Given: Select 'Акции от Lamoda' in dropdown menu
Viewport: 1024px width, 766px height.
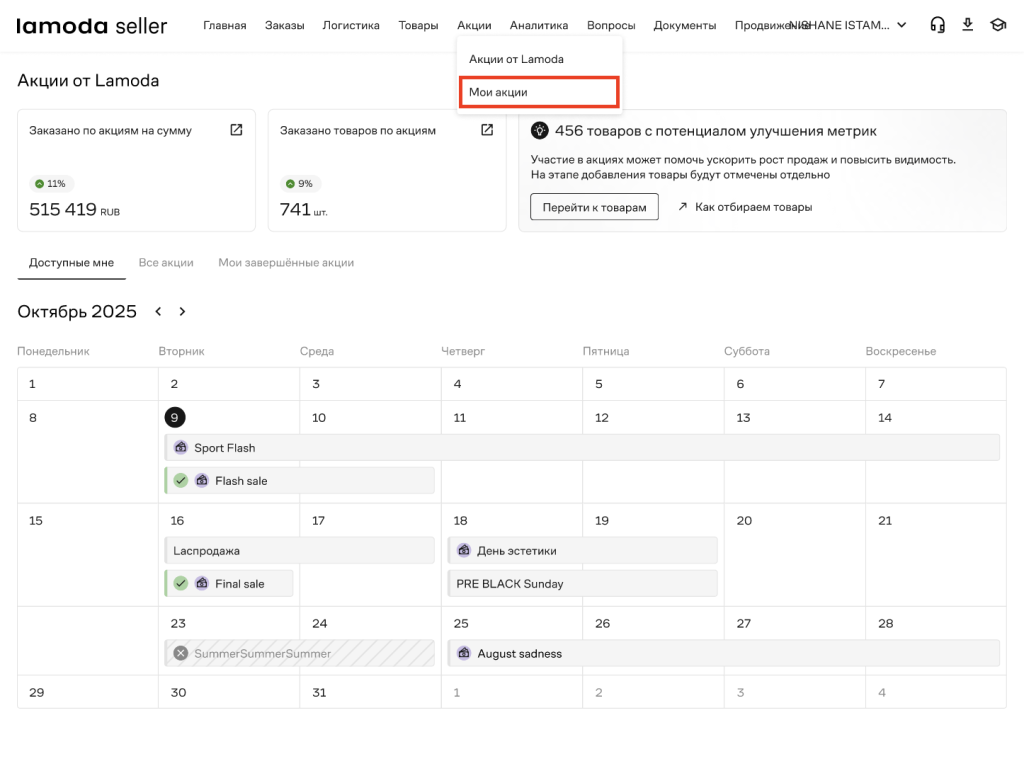Looking at the screenshot, I should pos(539,59).
